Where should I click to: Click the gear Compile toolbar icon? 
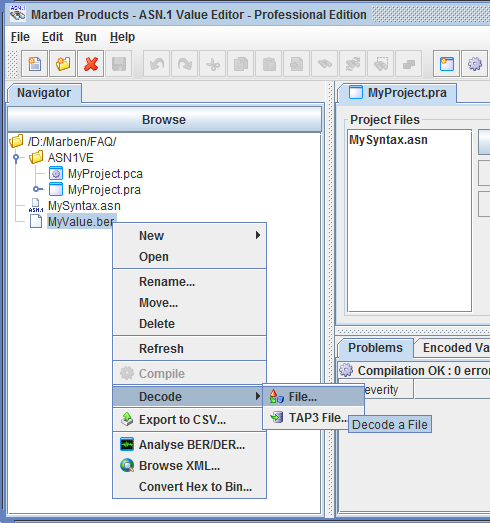475,64
